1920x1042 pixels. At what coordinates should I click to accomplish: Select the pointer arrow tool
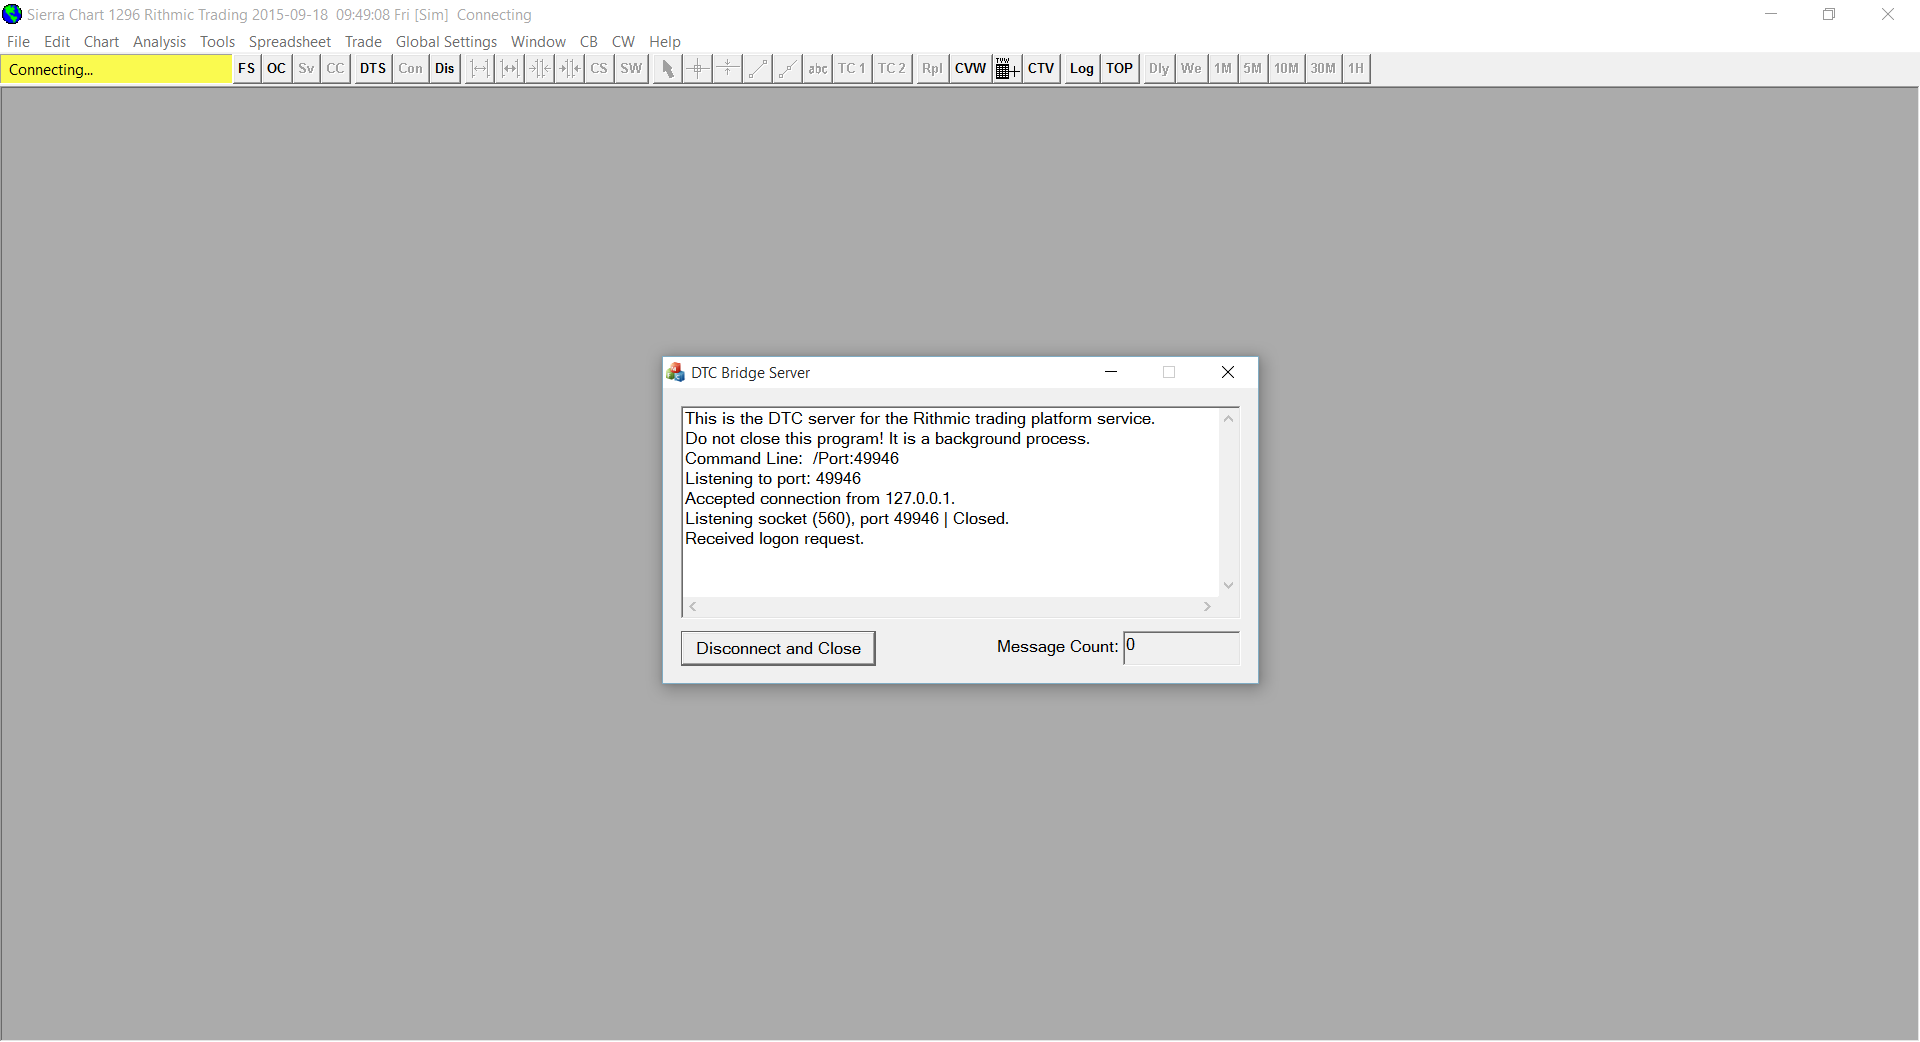(668, 69)
